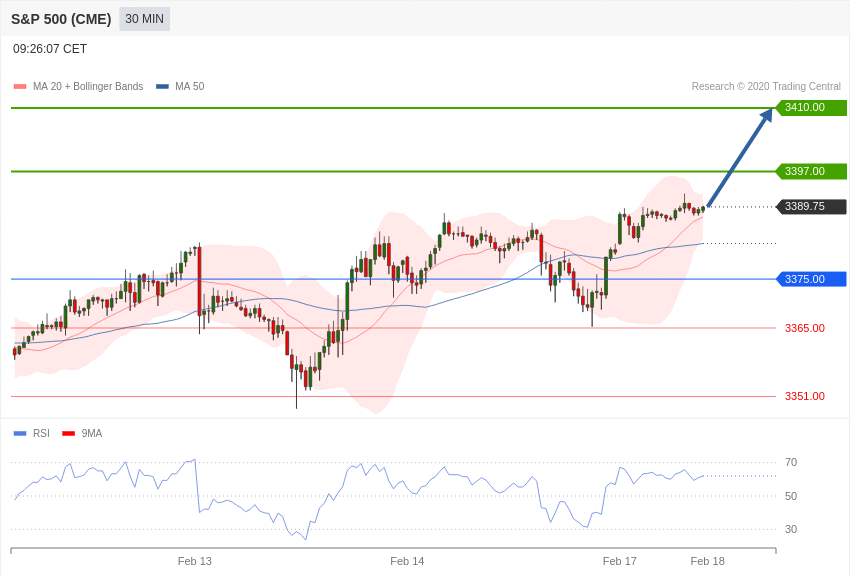Click the 3351.00 support price label
This screenshot has height=576, width=850.
pos(804,396)
